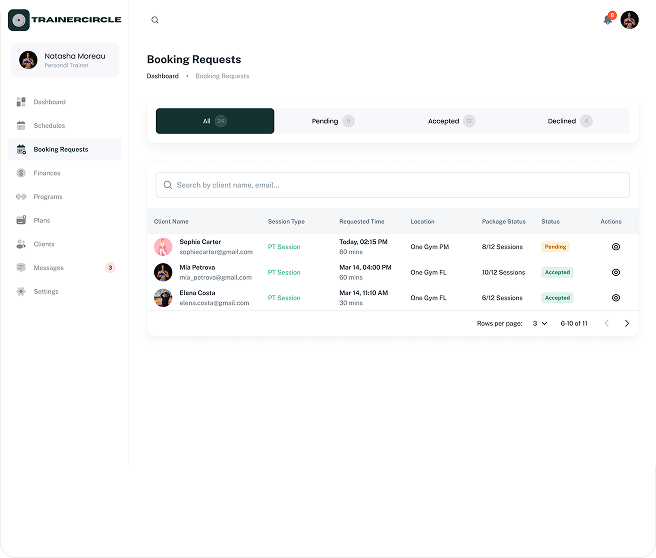Click Sophie Carter's avatar

(163, 247)
